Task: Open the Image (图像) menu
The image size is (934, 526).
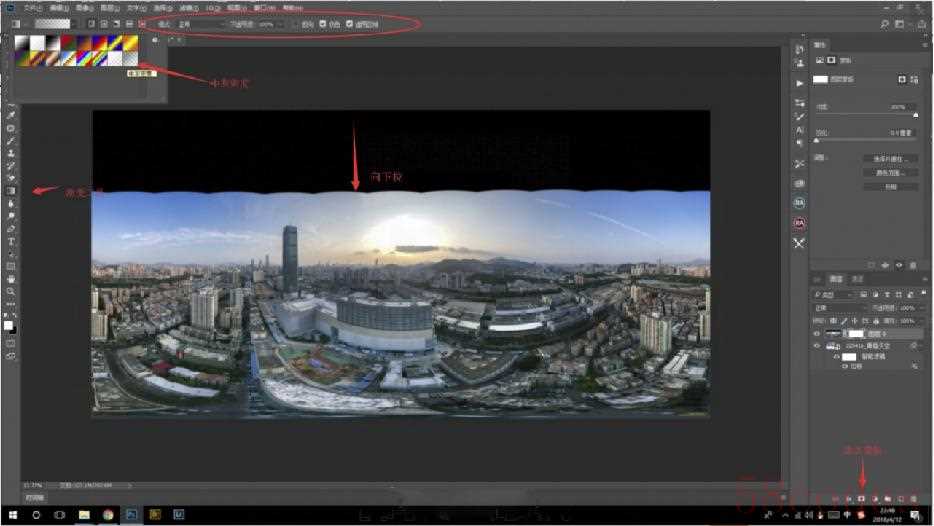Action: click(85, 8)
